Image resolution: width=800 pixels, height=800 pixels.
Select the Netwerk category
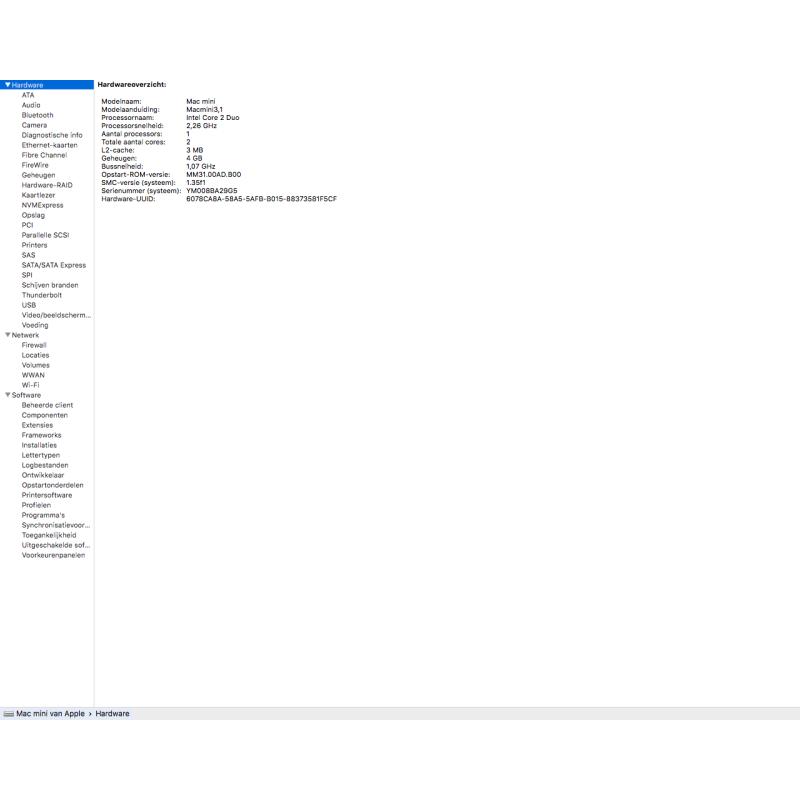click(x=26, y=335)
